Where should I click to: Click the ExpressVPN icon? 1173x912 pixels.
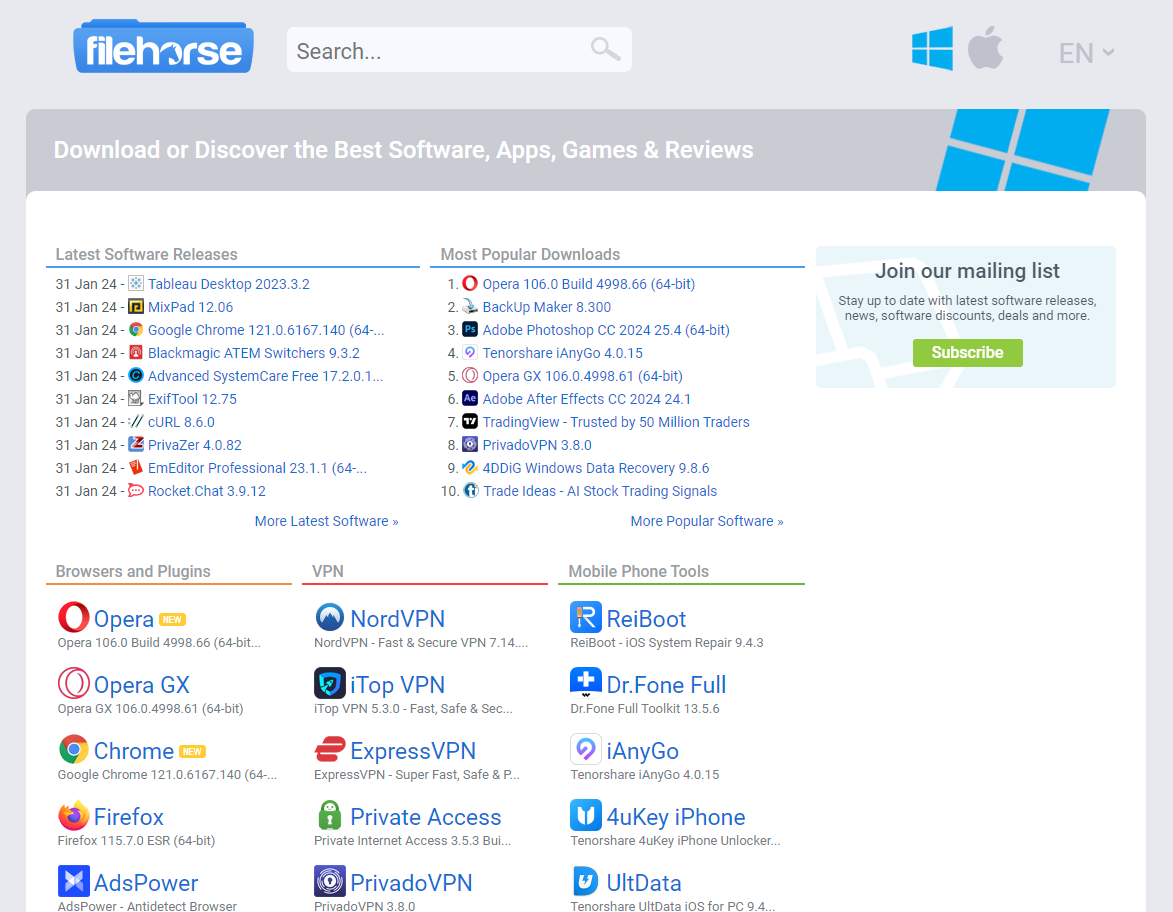[330, 749]
